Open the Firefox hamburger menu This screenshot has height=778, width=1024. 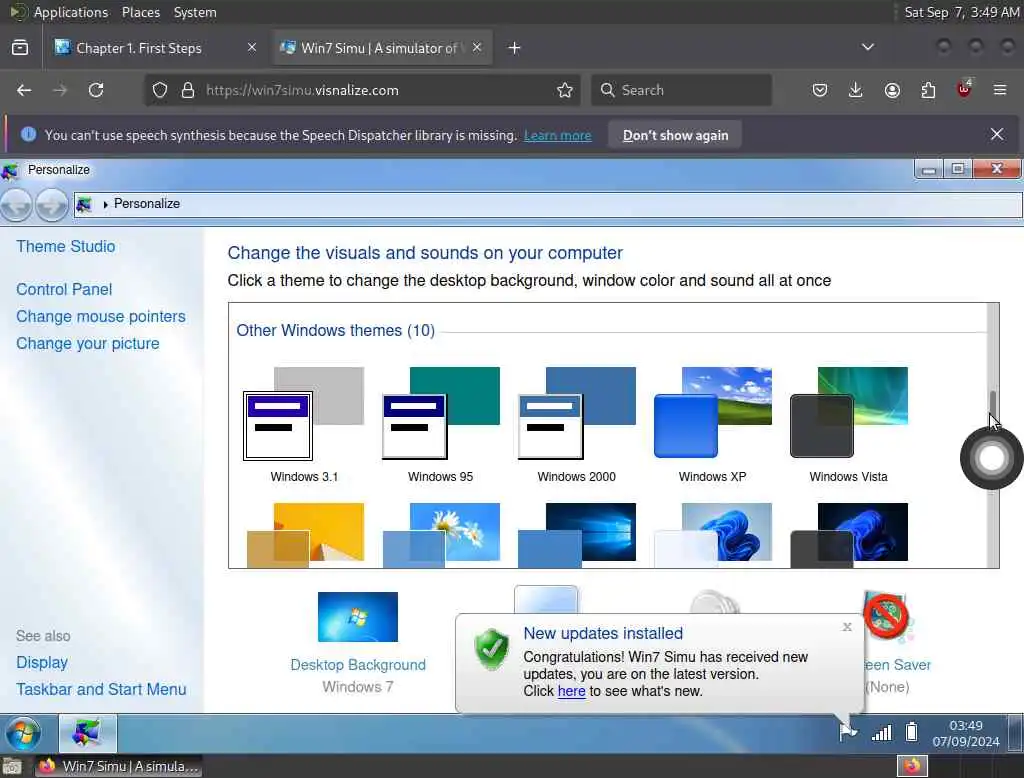tap(1000, 90)
